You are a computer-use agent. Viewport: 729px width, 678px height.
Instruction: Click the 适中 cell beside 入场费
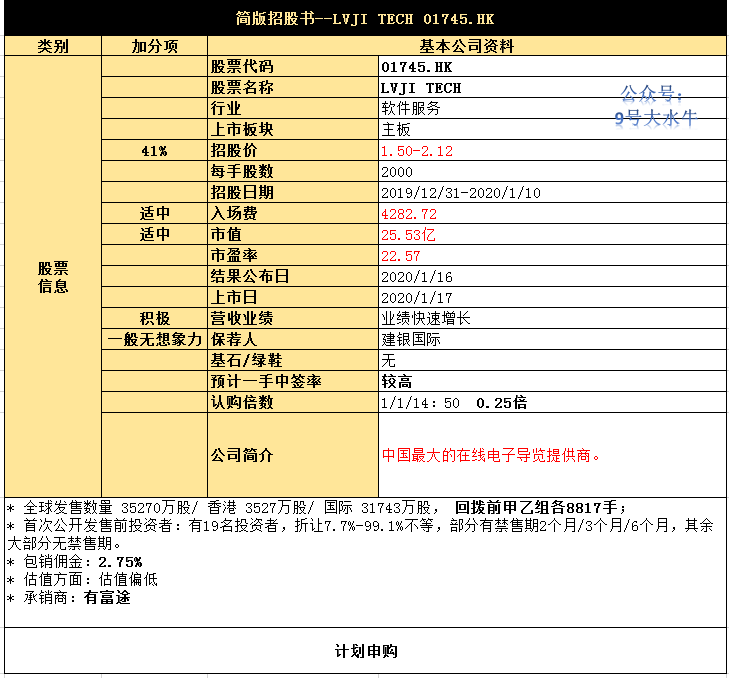pyautogui.click(x=154, y=213)
